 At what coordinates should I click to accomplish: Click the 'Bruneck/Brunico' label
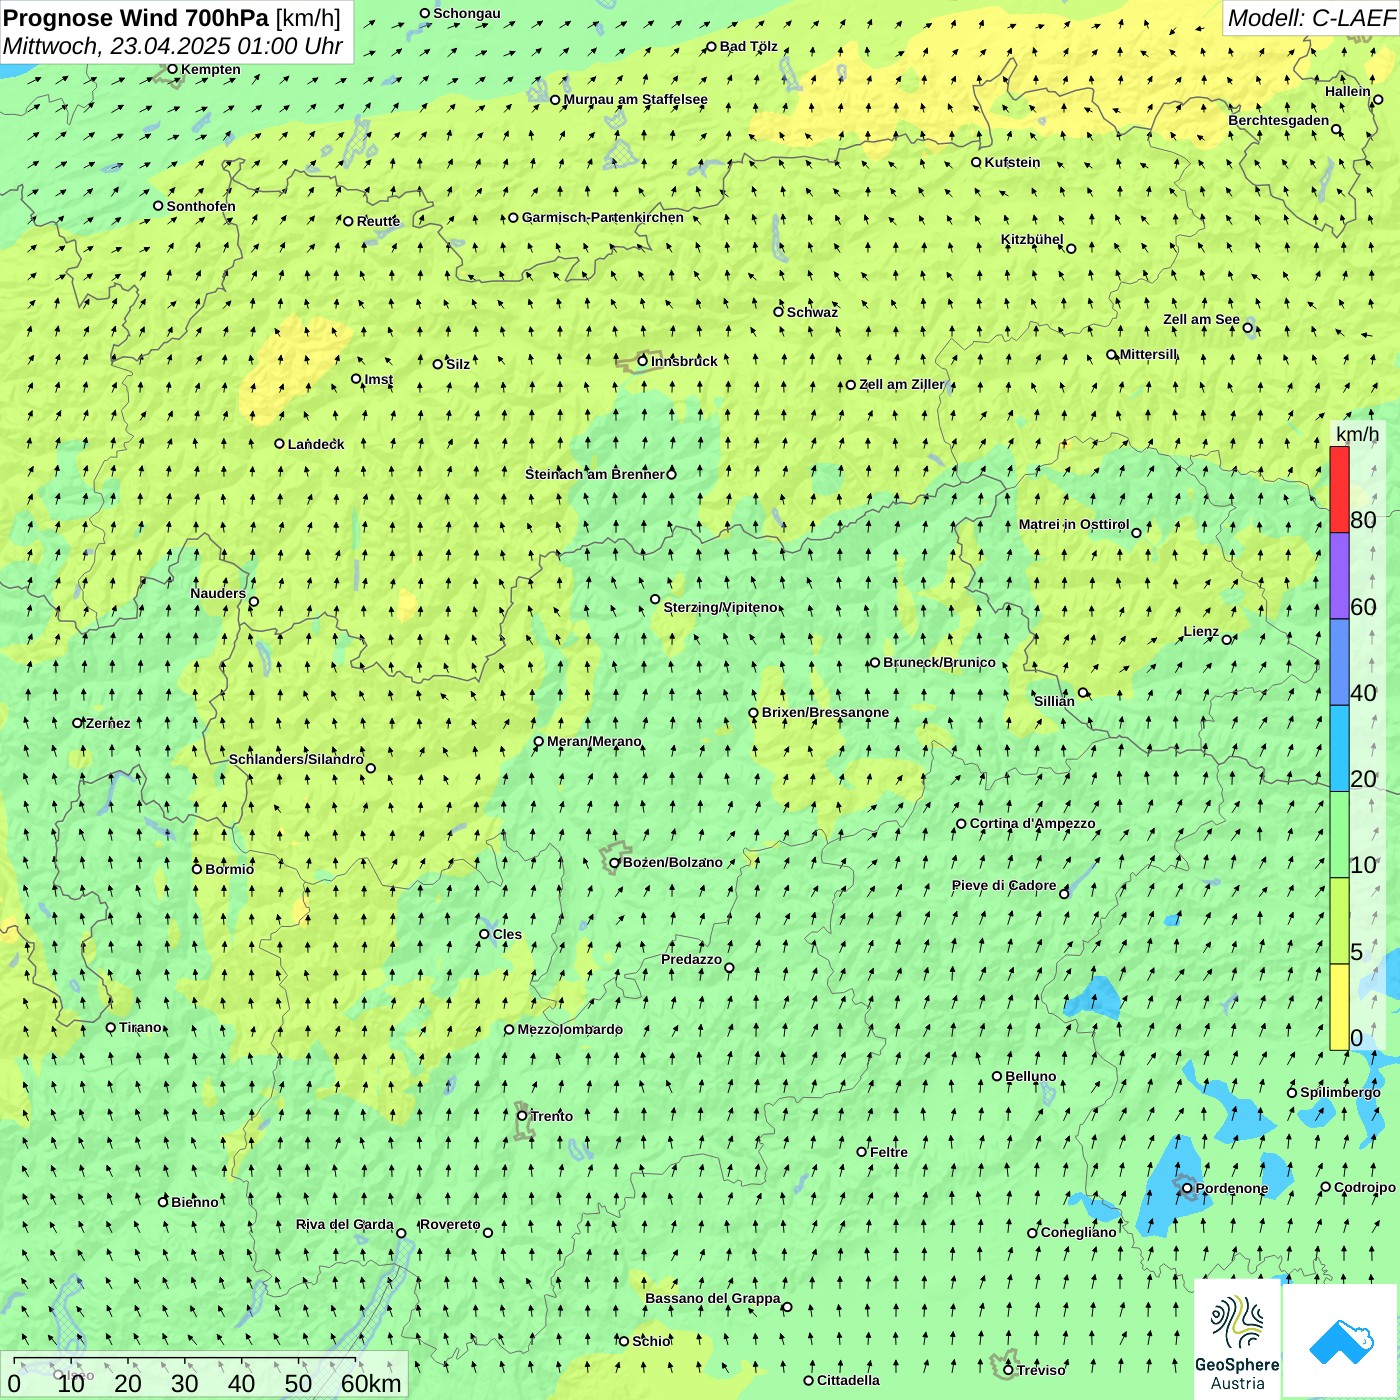pyautogui.click(x=939, y=662)
